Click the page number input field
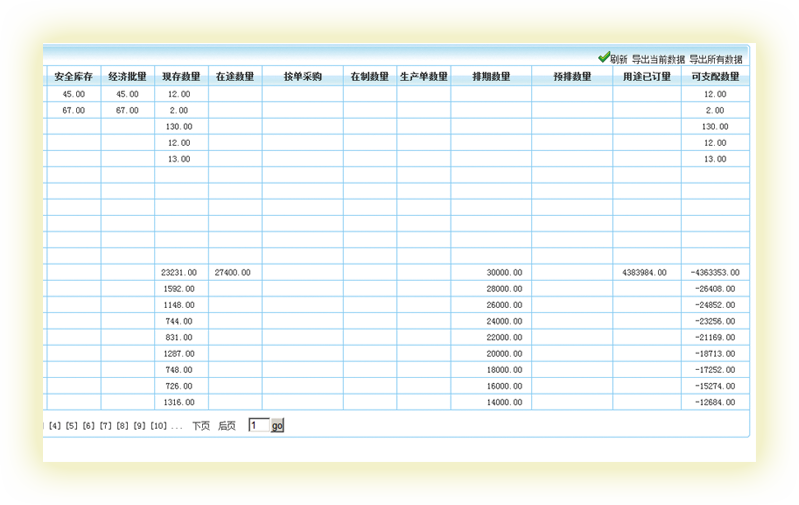Image resolution: width=799 pixels, height=505 pixels. pos(258,425)
